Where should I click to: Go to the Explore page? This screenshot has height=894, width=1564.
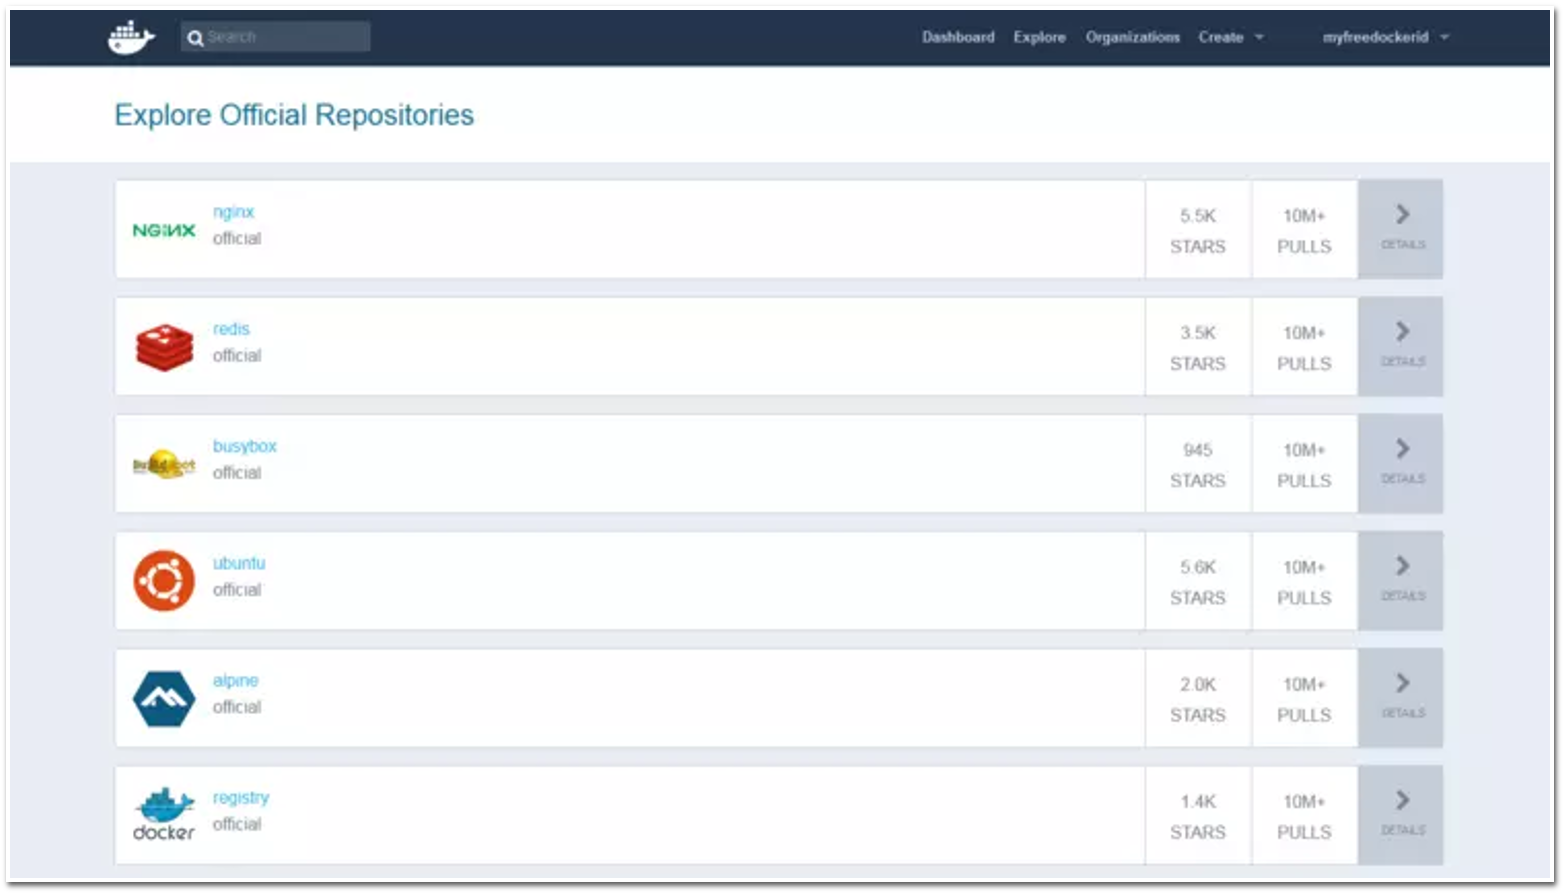[1039, 37]
